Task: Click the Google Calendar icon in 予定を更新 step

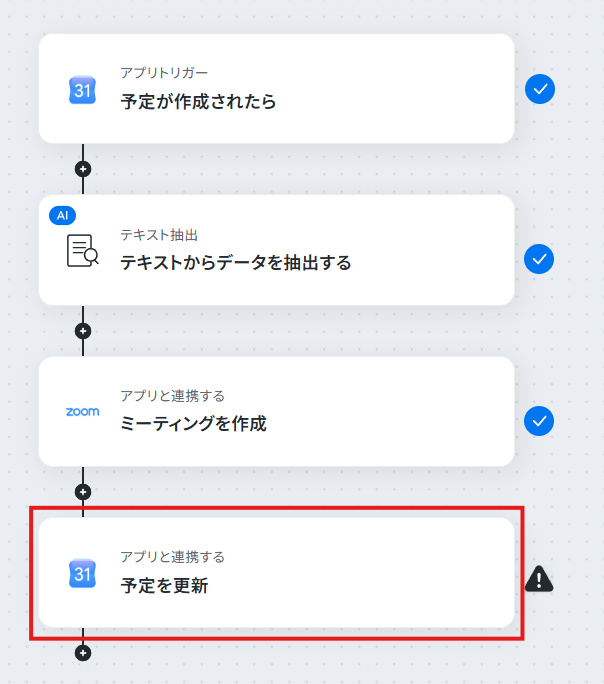Action: pos(82,573)
